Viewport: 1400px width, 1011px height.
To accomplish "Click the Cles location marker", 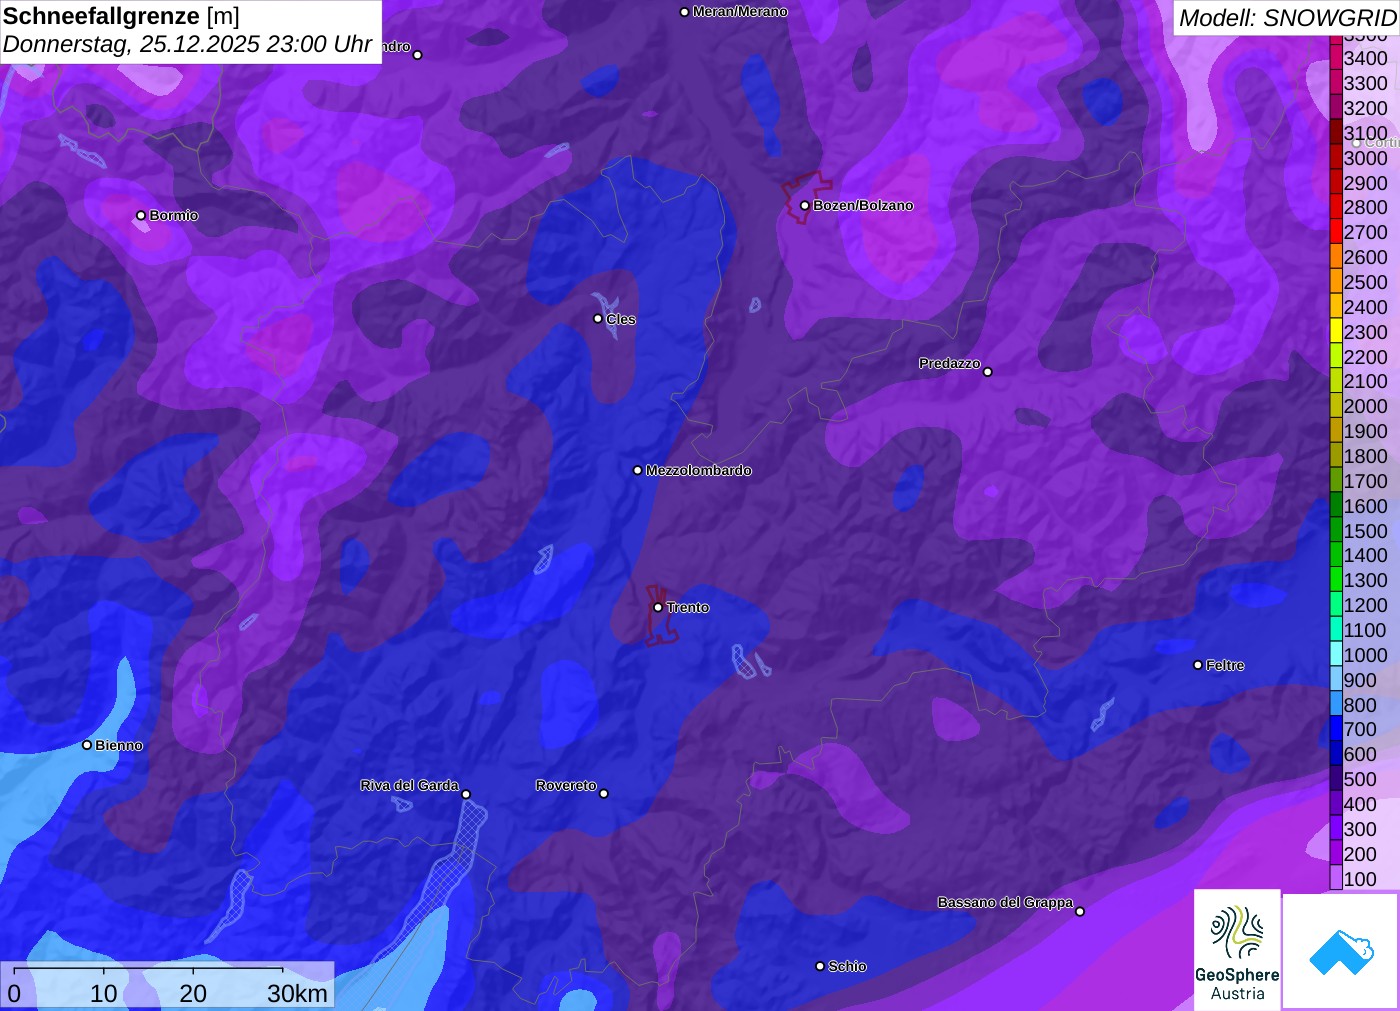I will point(598,319).
